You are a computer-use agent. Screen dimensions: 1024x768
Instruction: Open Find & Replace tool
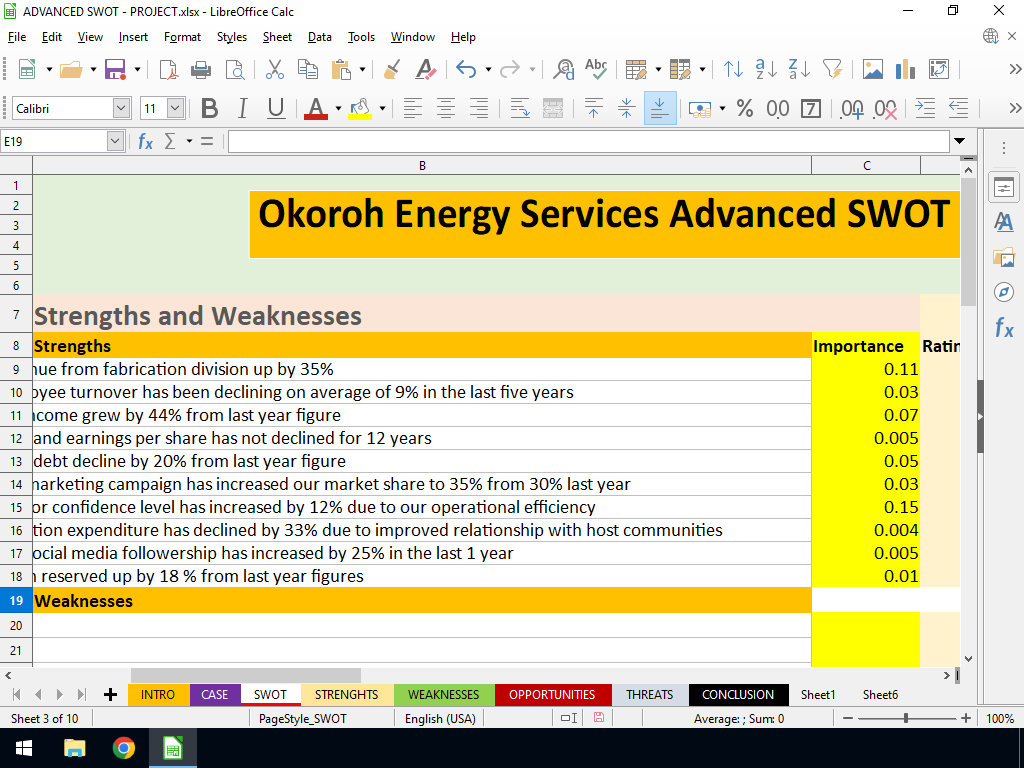(563, 69)
